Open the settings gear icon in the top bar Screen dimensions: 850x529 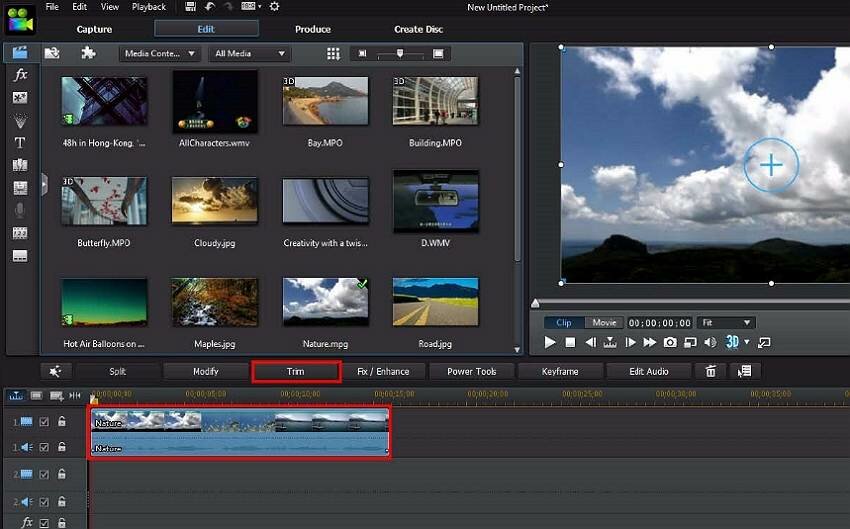coord(274,7)
